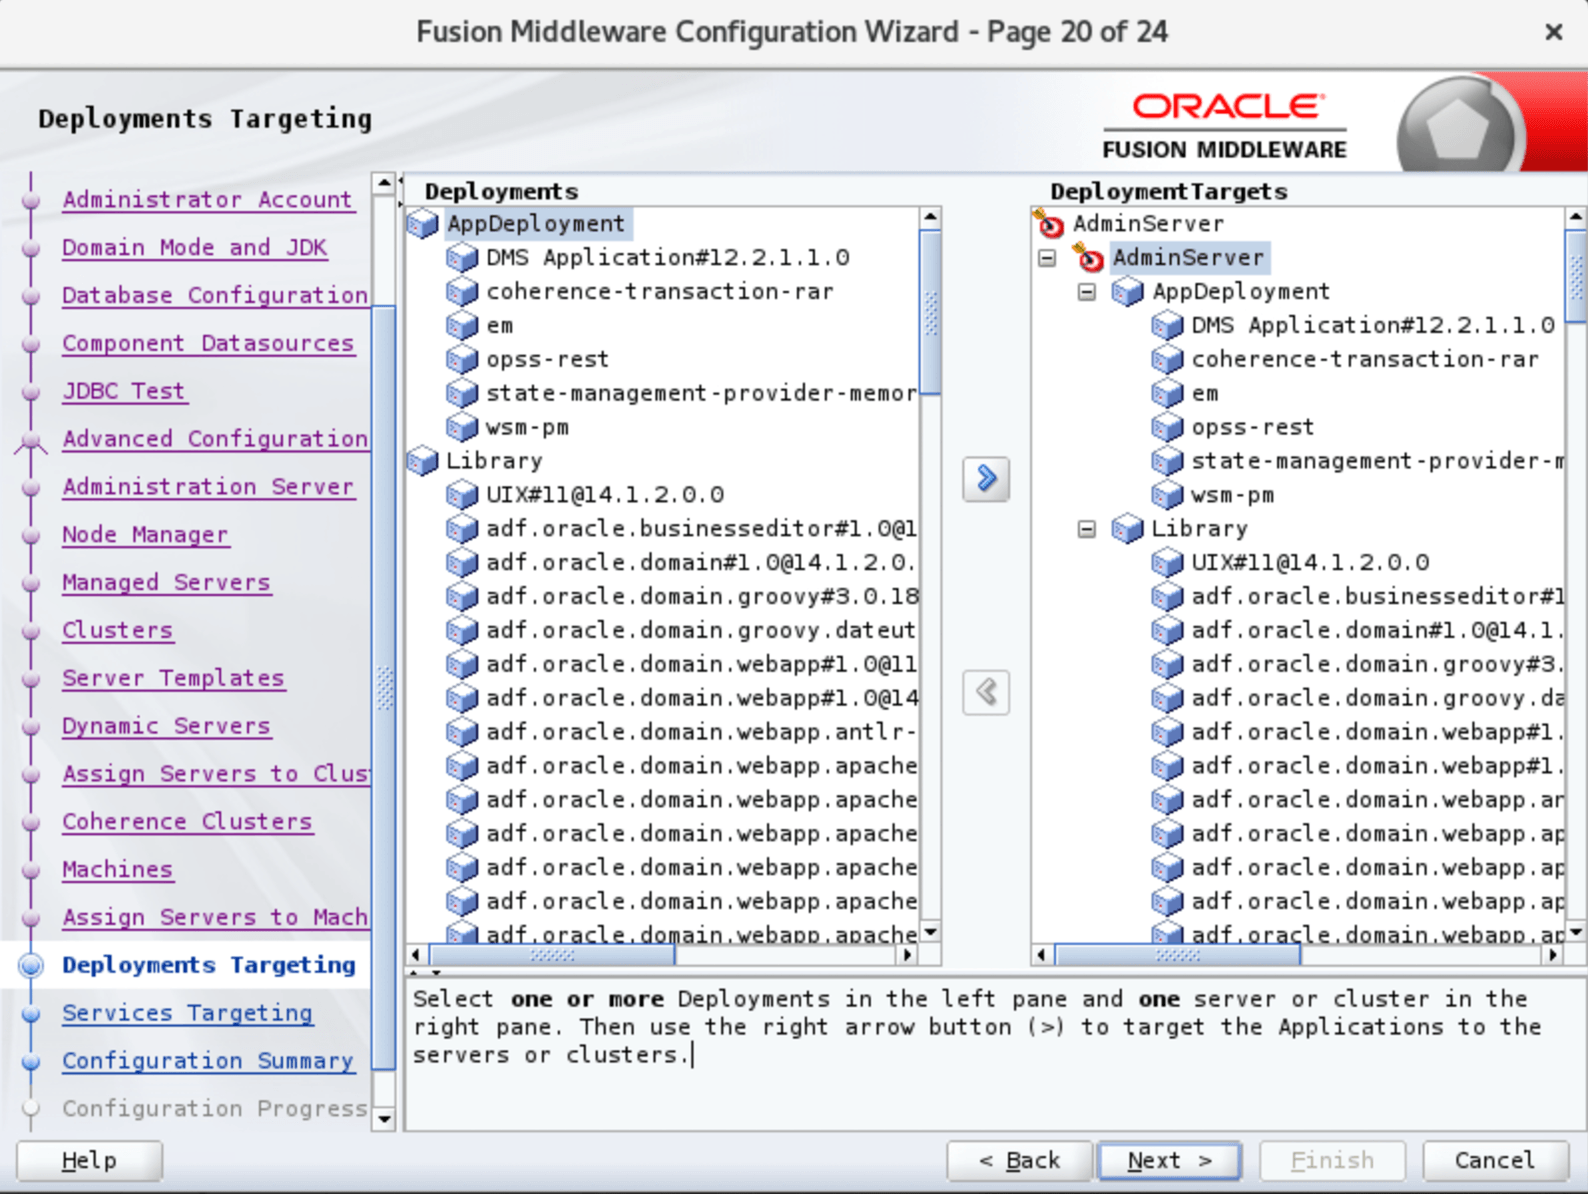Click scroll-up arrow of the wizard steps list
The height and width of the screenshot is (1194, 1588).
384,183
